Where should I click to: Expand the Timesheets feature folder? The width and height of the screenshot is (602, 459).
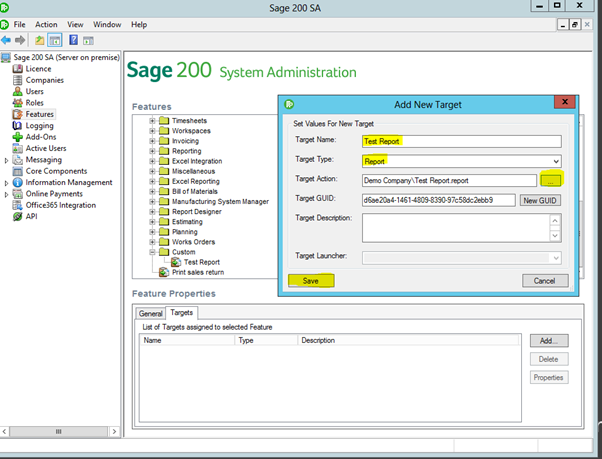152,121
